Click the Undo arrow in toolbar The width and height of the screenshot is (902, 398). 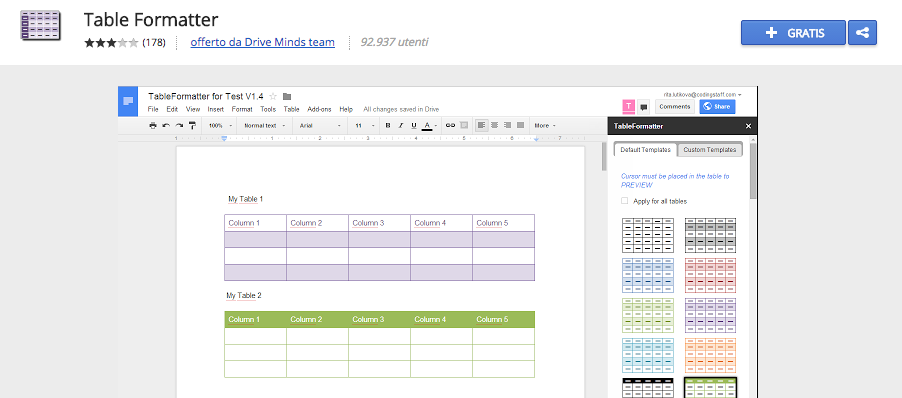(x=166, y=125)
